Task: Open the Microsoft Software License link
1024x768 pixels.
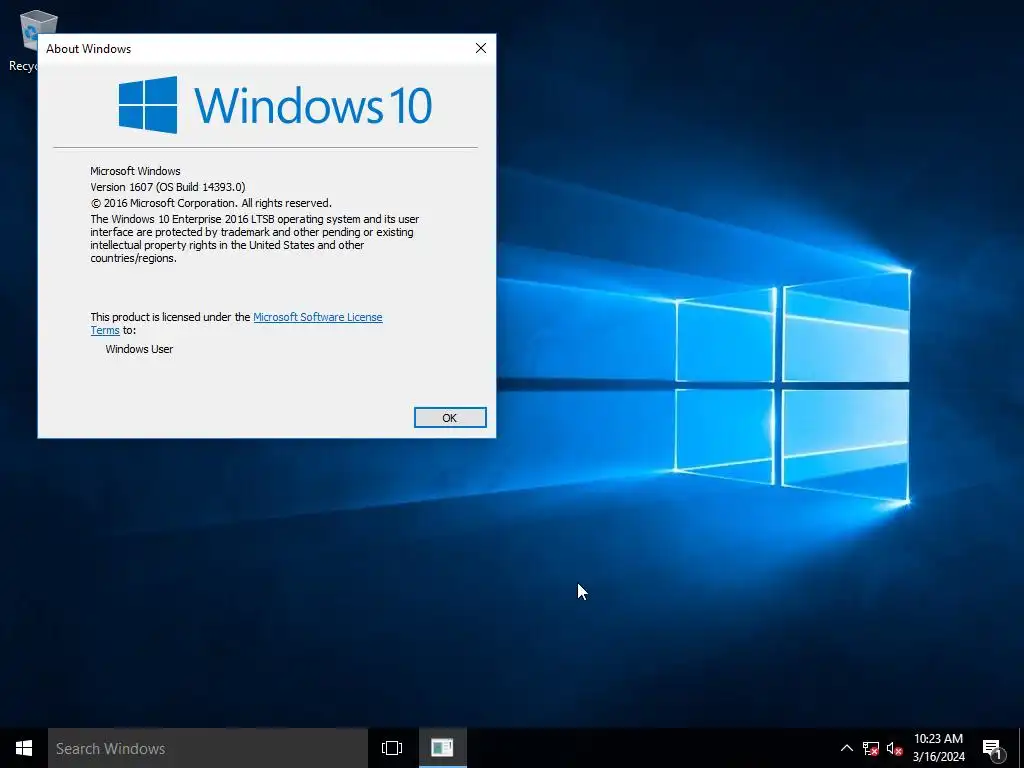Action: (x=317, y=317)
